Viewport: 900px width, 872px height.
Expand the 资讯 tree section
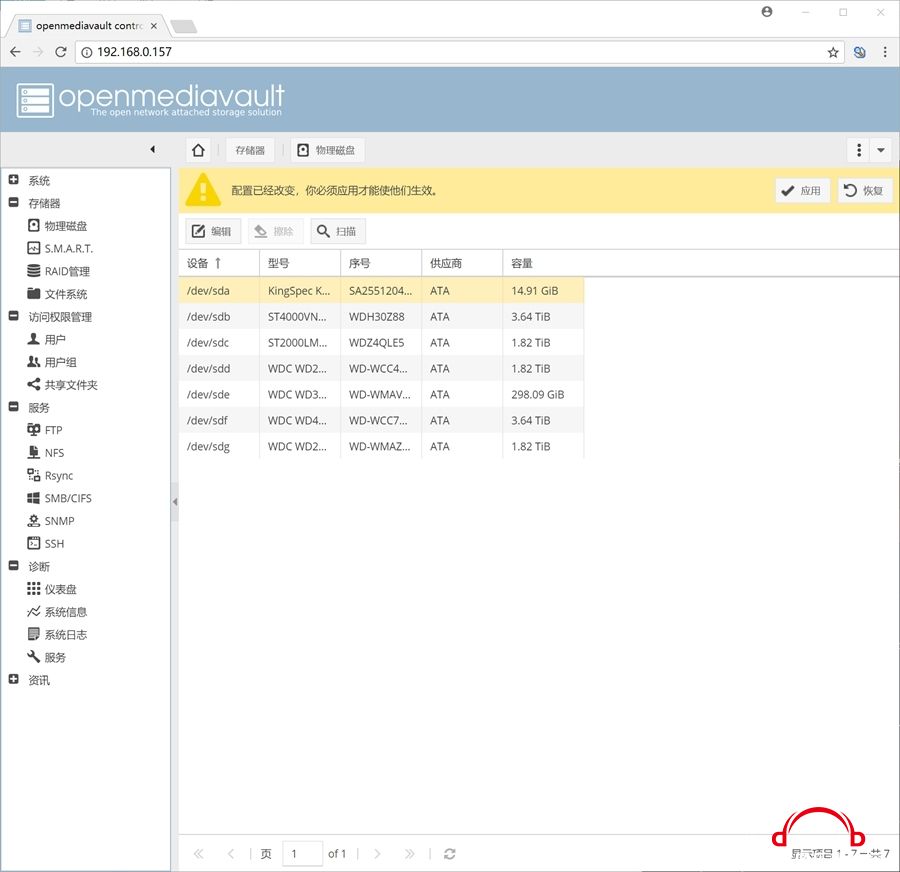pyautogui.click(x=14, y=679)
